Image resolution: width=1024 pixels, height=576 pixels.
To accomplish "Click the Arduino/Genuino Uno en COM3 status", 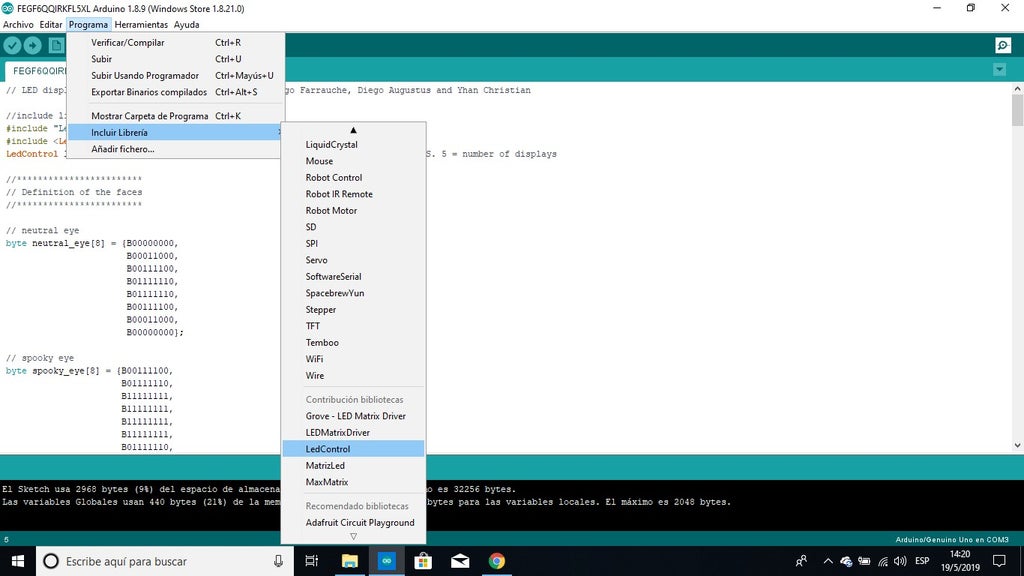I will pyautogui.click(x=952, y=539).
